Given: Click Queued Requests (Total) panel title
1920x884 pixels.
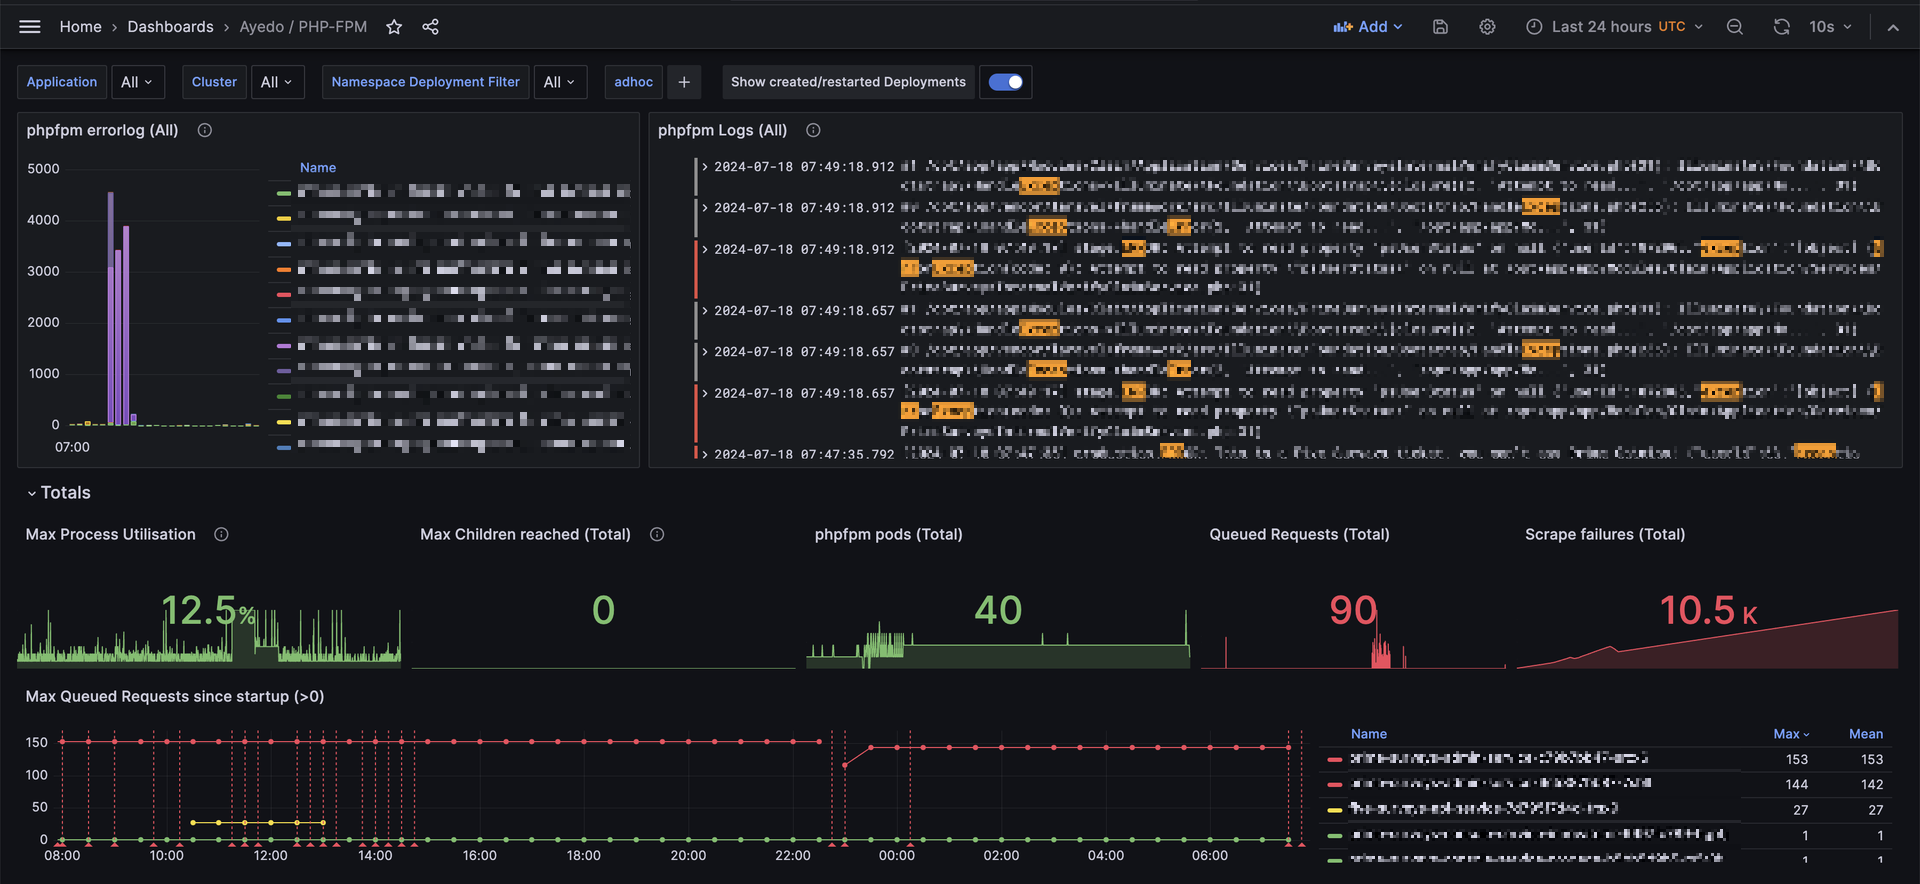Looking at the screenshot, I should (x=1299, y=534).
